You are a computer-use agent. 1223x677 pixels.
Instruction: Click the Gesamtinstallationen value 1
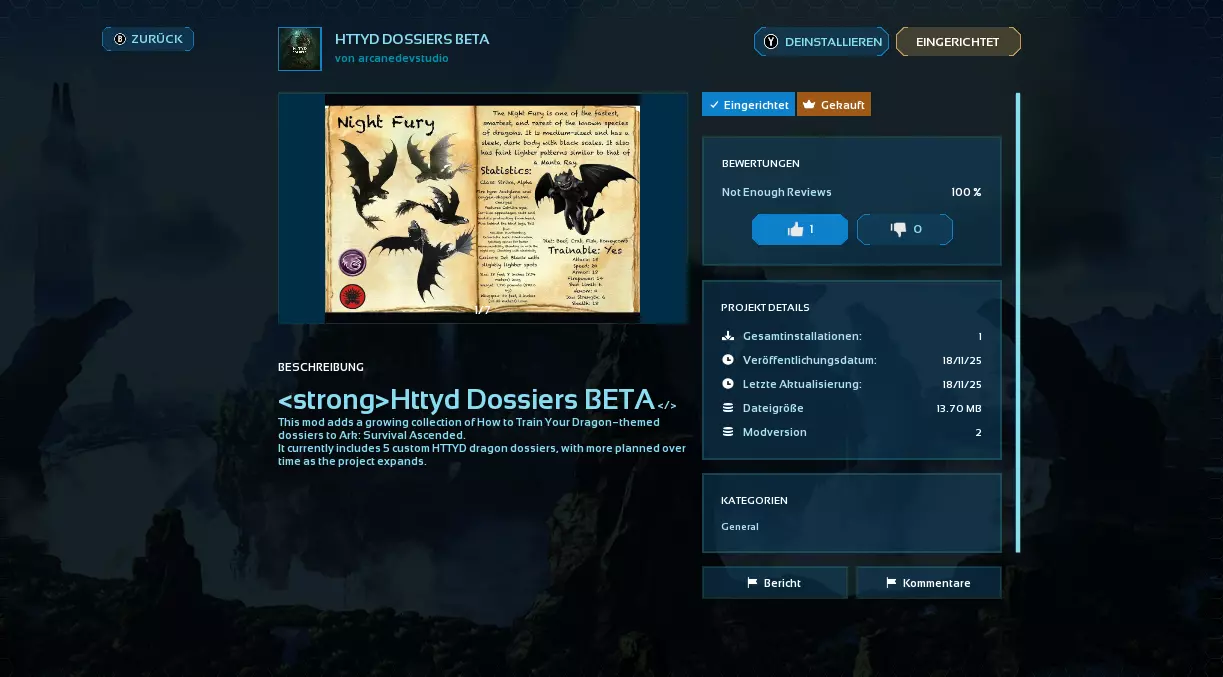(x=980, y=336)
